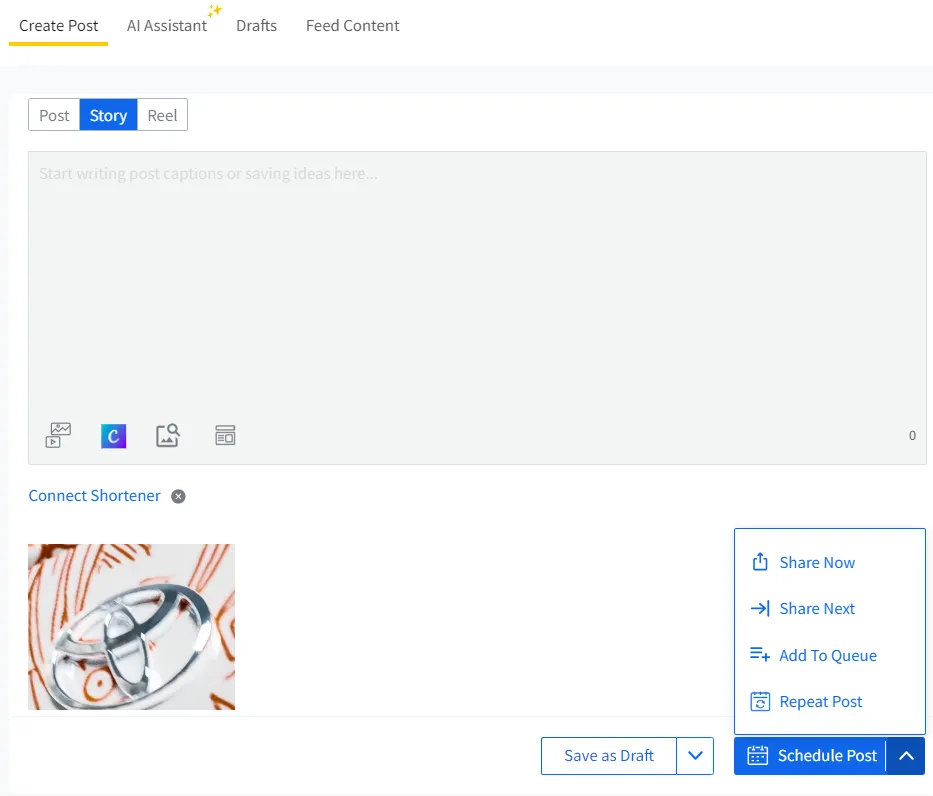Remove the shortener with the x button
Image resolution: width=933 pixels, height=796 pixels.
tap(178, 496)
